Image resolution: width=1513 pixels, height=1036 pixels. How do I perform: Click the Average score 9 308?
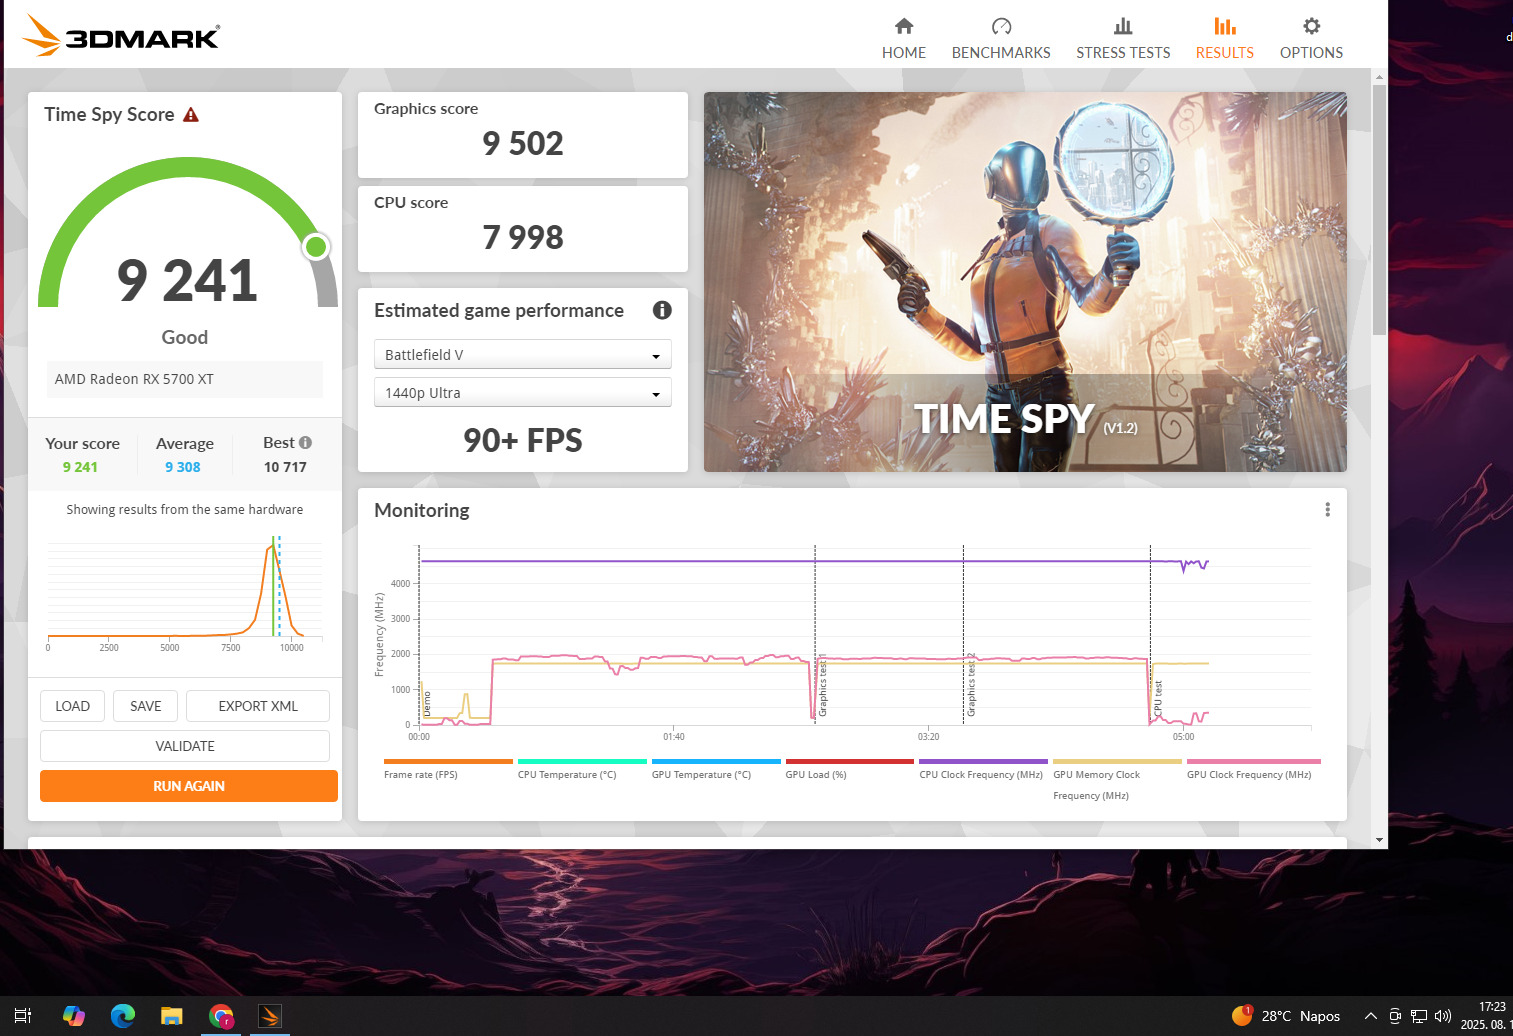tap(183, 467)
